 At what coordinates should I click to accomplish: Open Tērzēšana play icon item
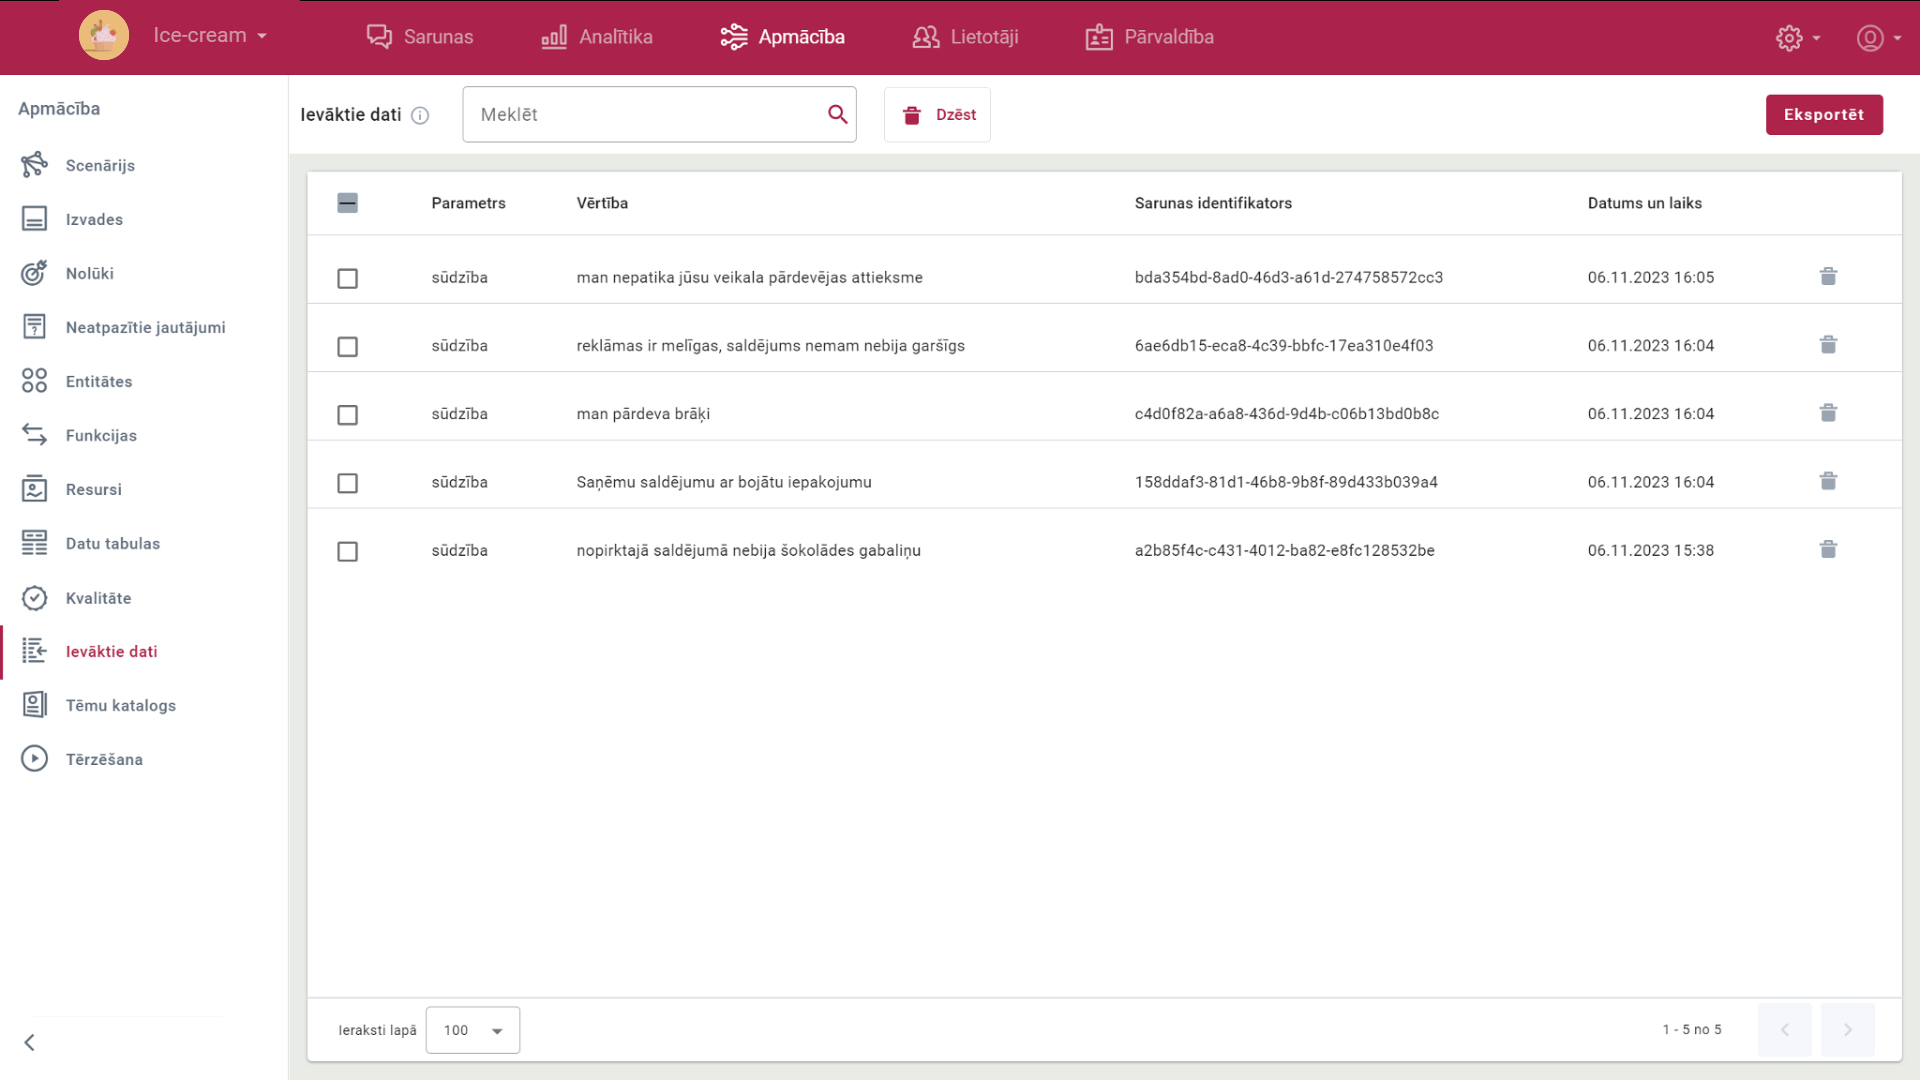[x=103, y=759]
